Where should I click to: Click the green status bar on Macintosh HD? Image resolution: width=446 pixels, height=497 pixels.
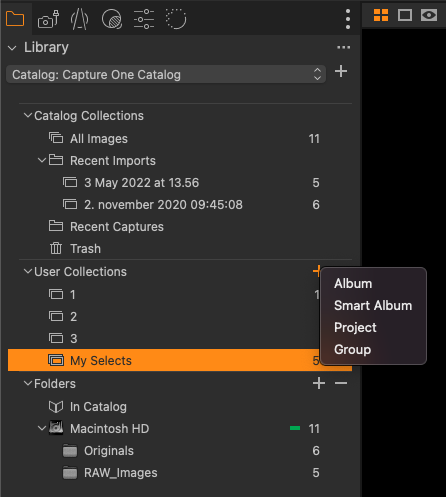(295, 428)
